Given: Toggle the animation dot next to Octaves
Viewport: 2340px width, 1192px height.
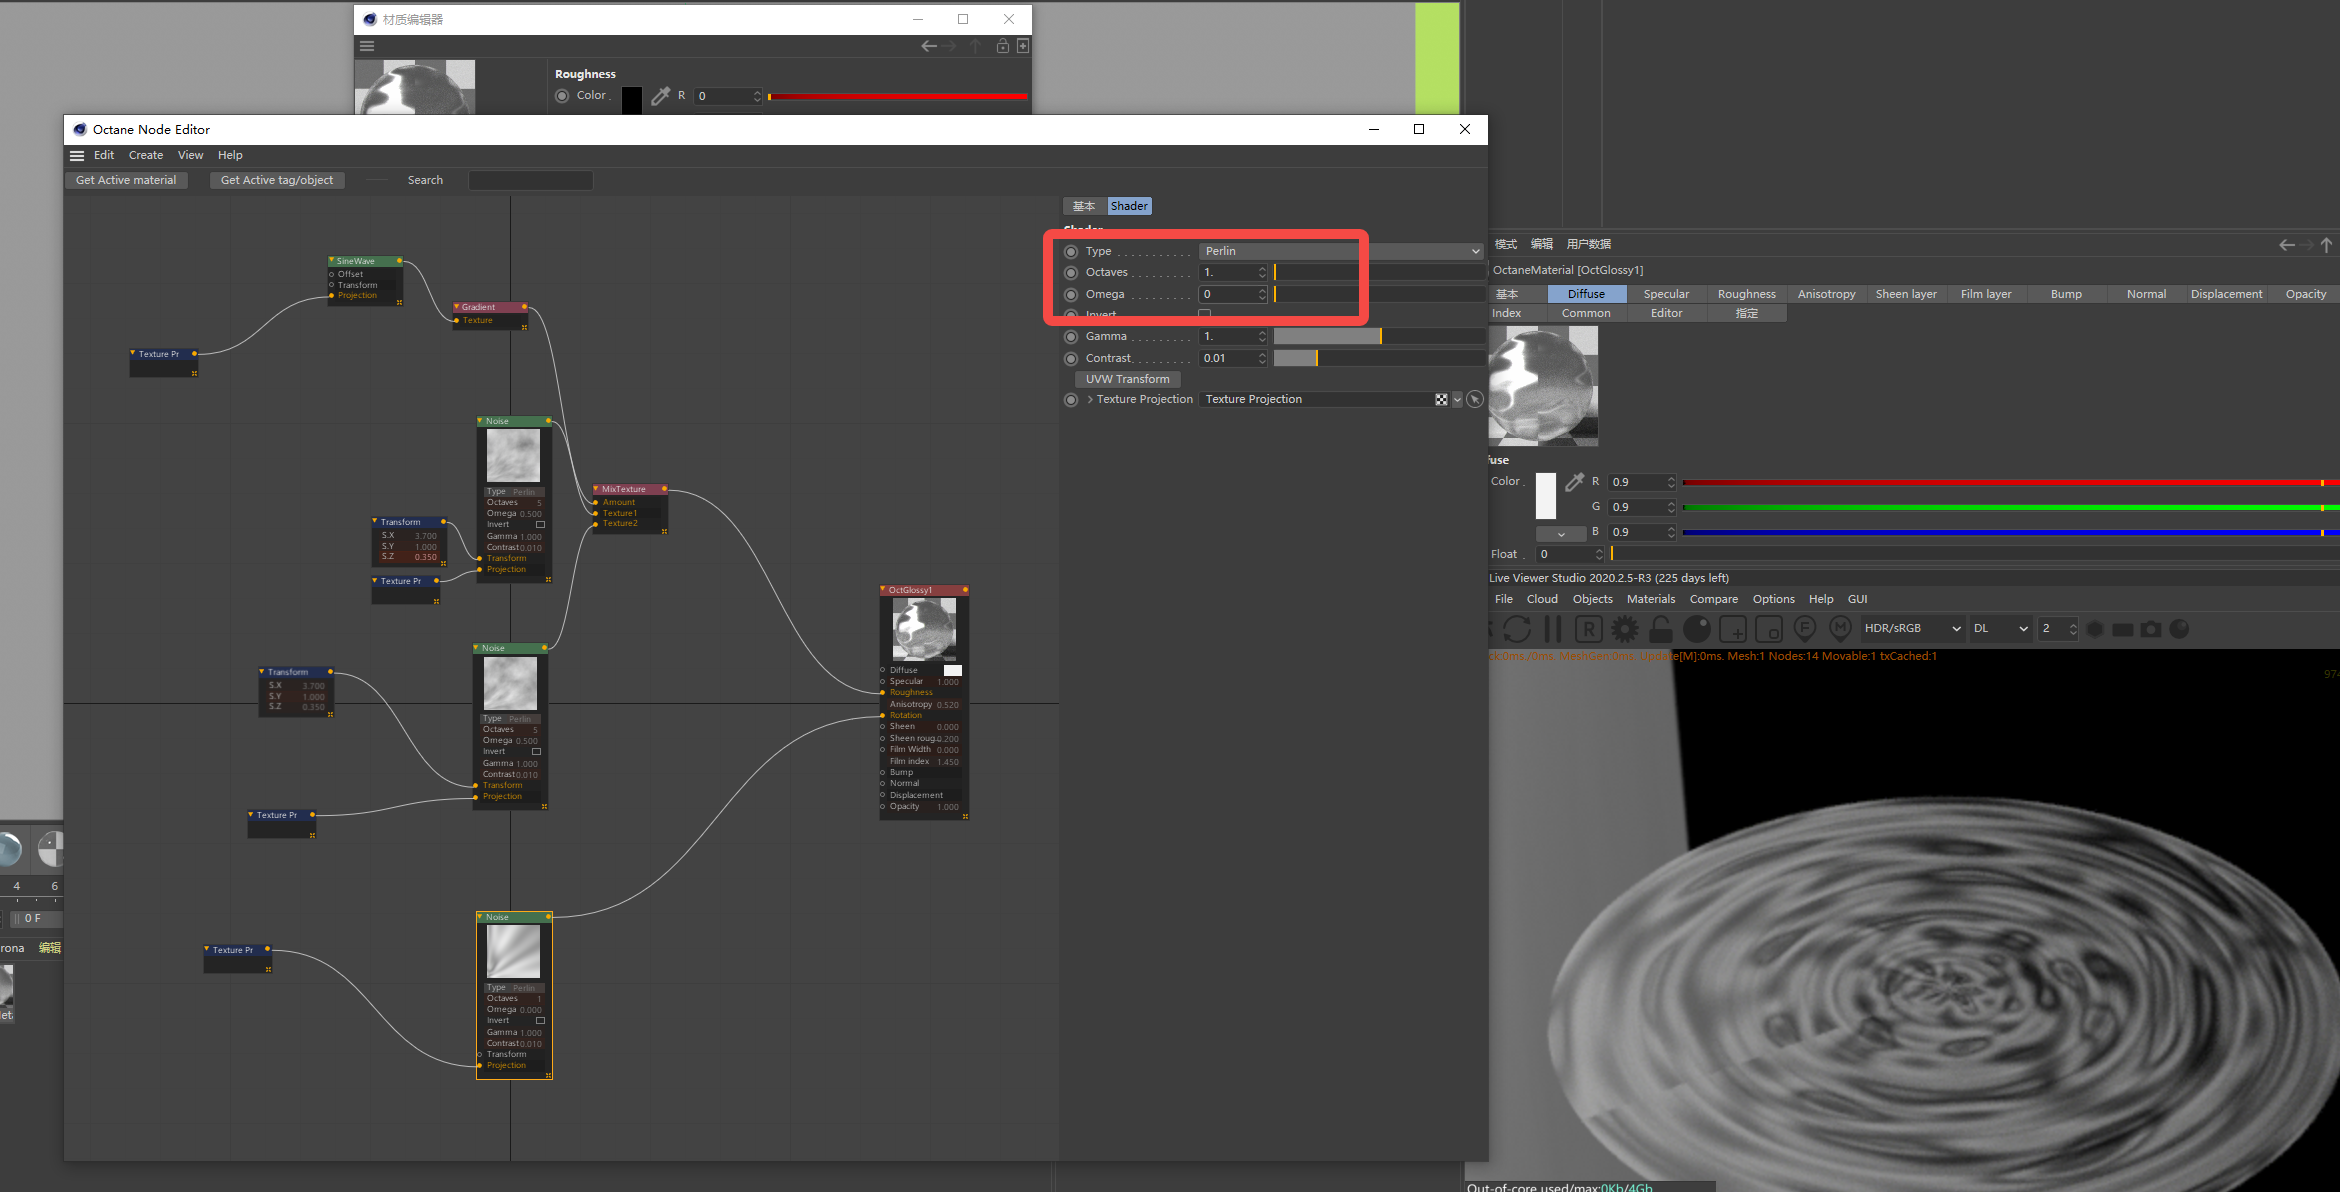Looking at the screenshot, I should 1070,272.
